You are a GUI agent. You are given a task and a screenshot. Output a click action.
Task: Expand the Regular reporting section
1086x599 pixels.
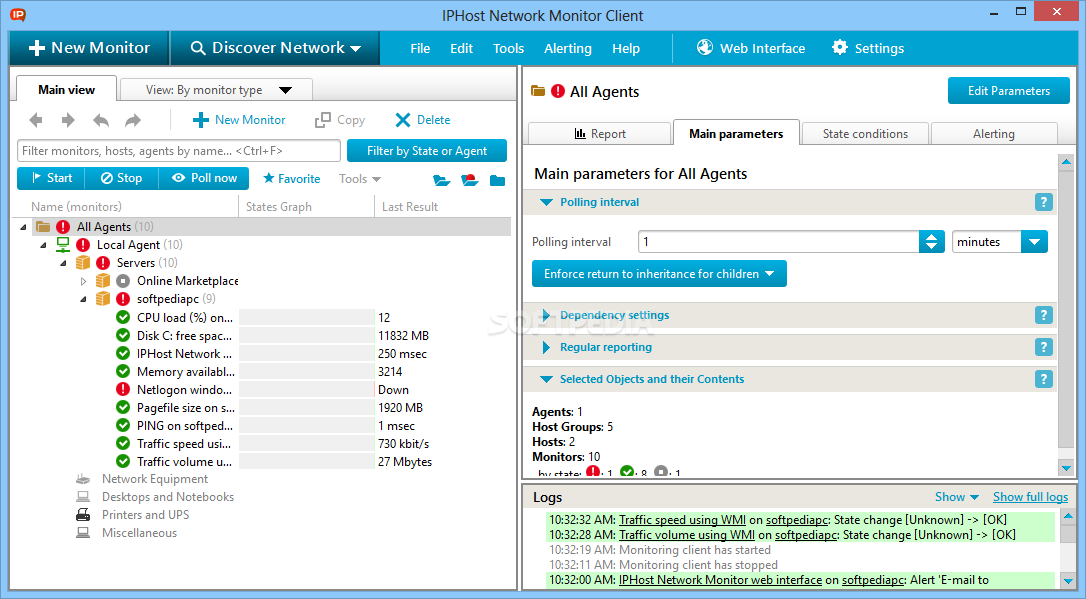546,347
